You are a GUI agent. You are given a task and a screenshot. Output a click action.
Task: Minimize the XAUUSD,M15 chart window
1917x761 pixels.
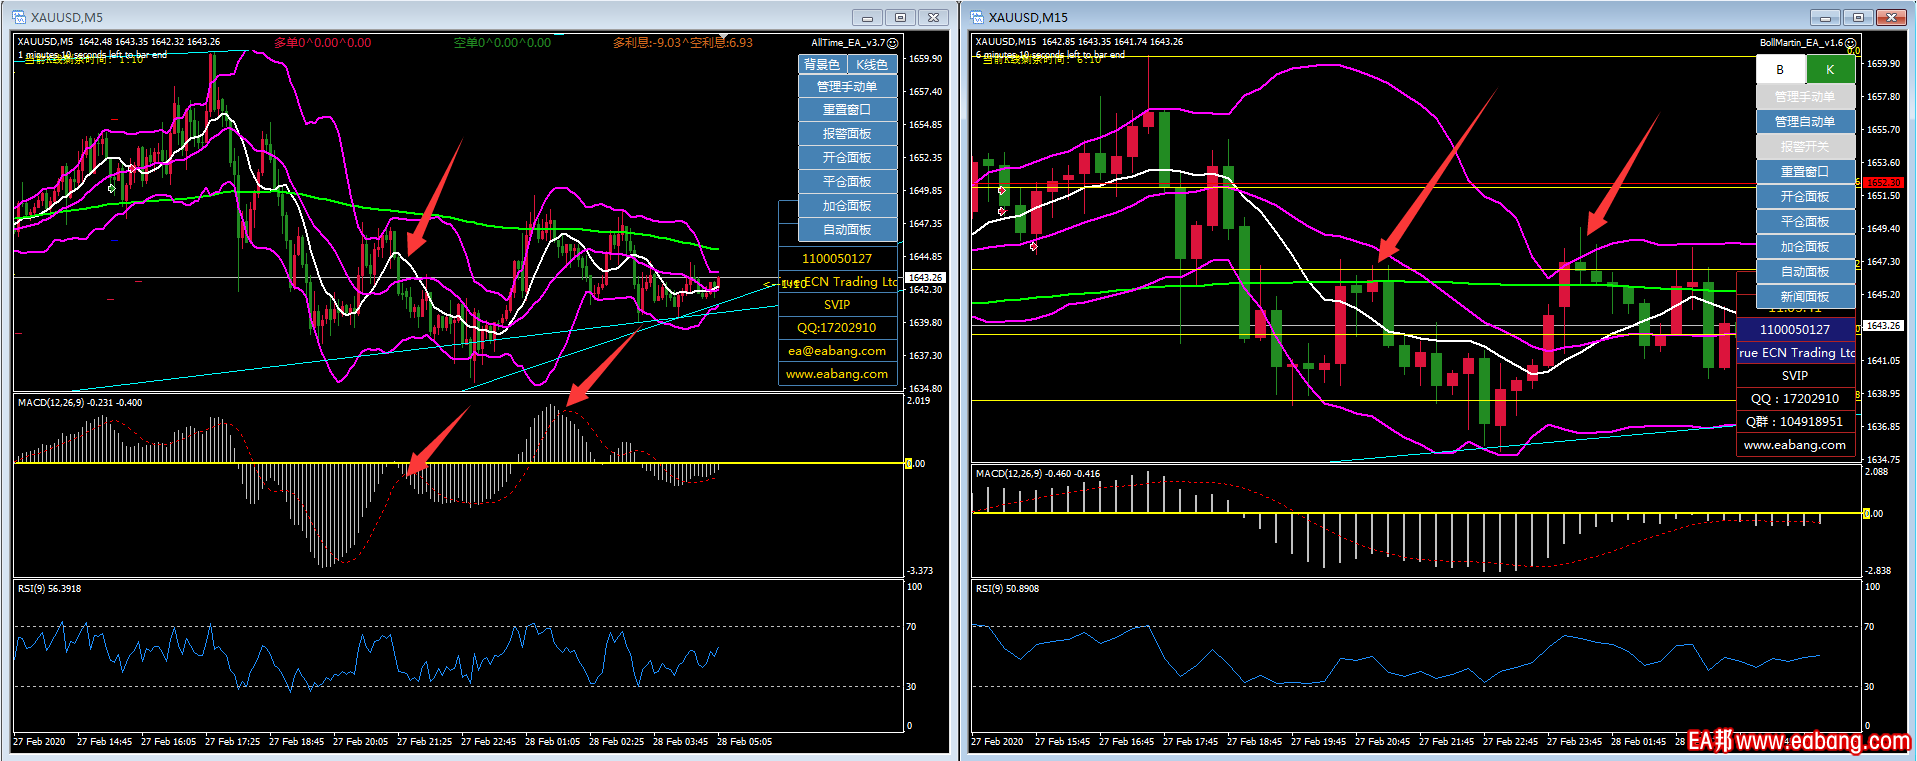(x=1825, y=17)
